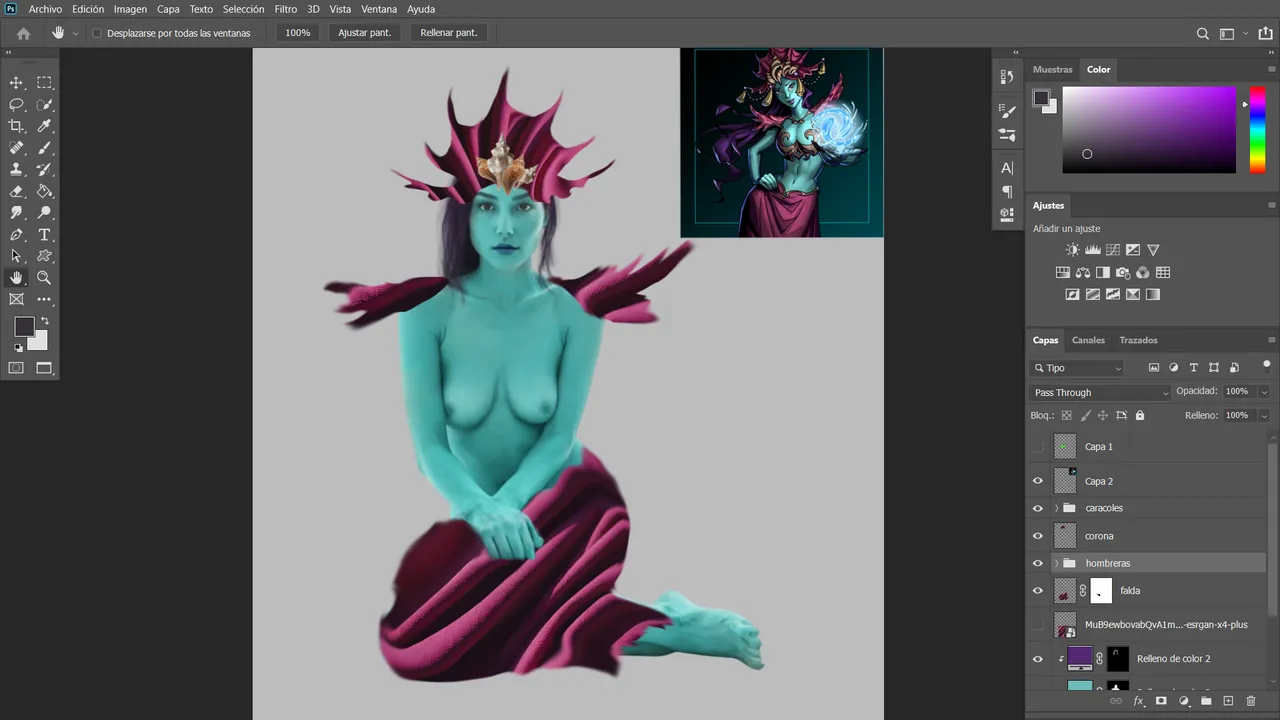1280x720 pixels.
Task: Open the Opacidad slider dropdown
Action: [1264, 392]
